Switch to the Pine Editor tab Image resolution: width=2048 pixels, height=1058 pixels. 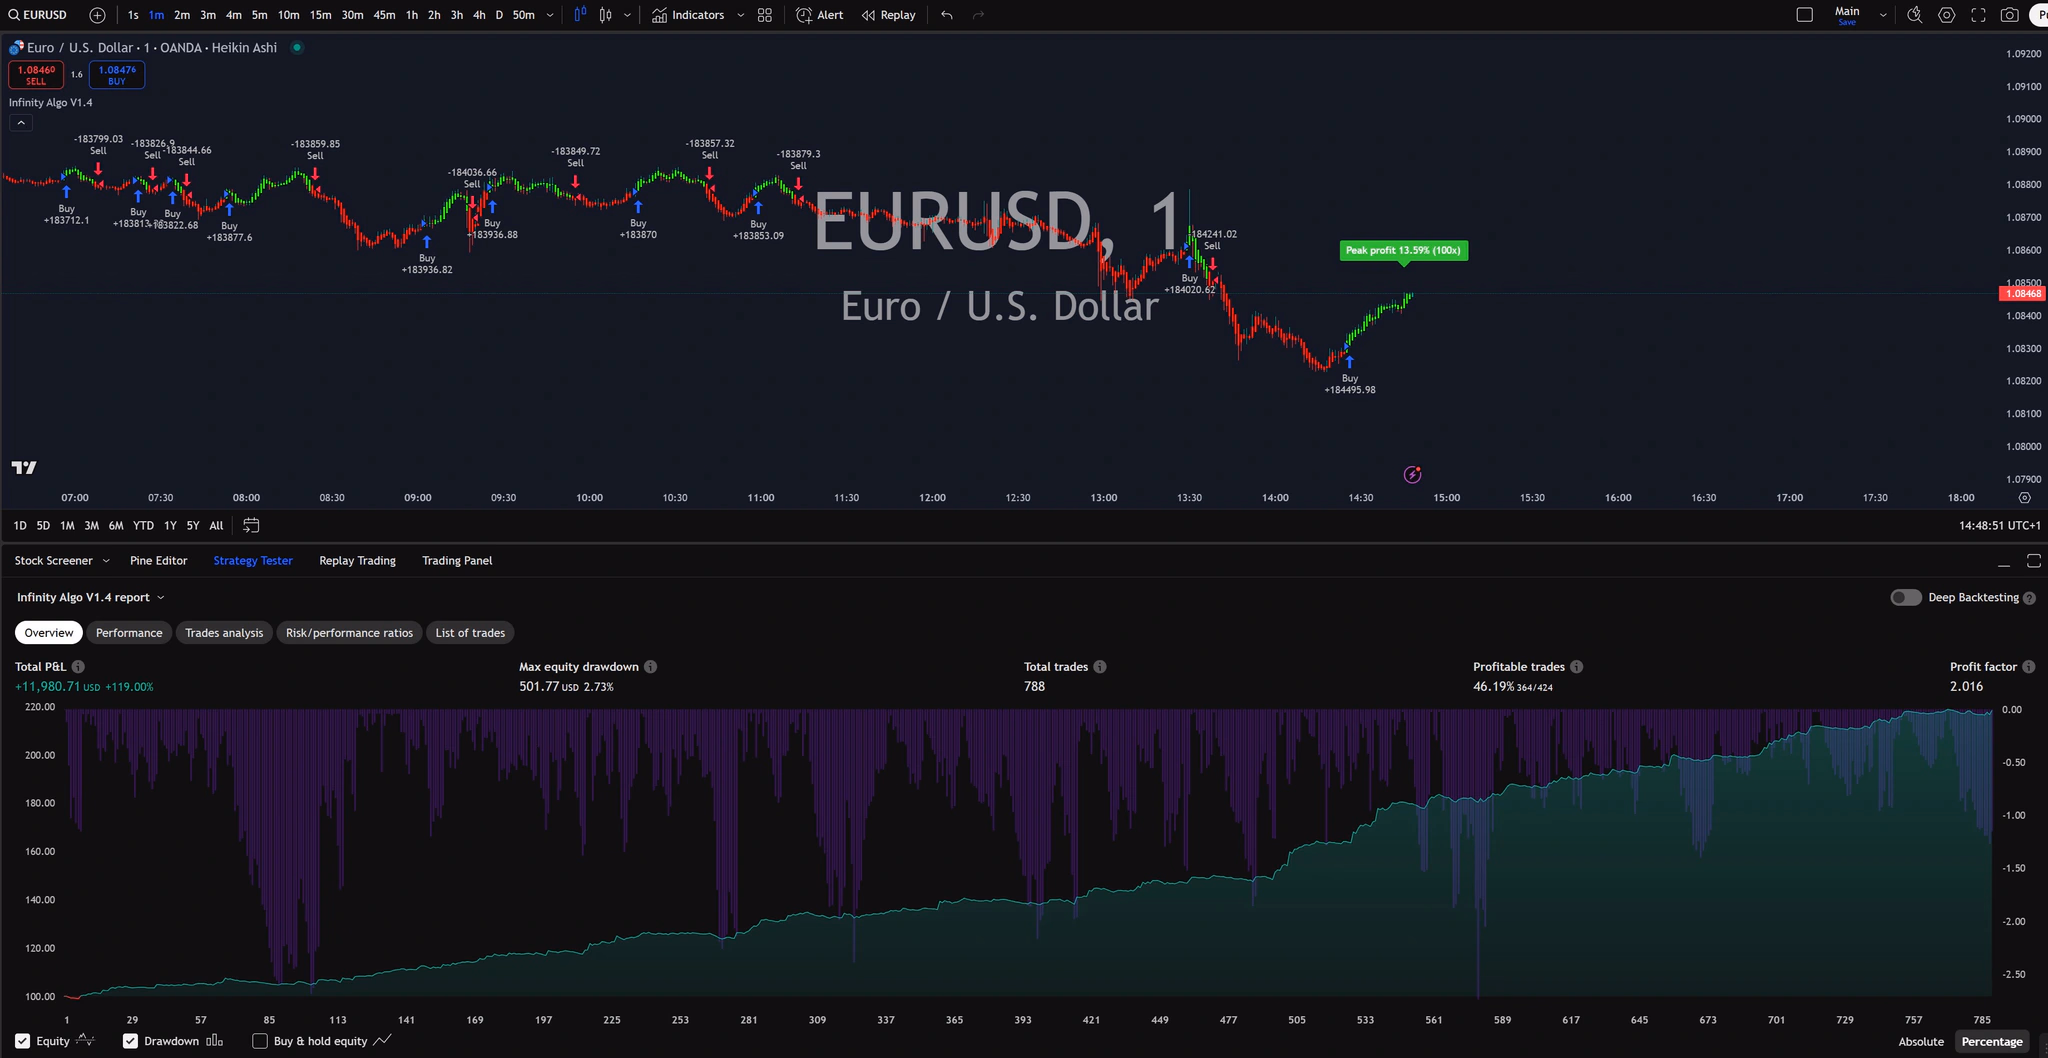click(x=158, y=560)
